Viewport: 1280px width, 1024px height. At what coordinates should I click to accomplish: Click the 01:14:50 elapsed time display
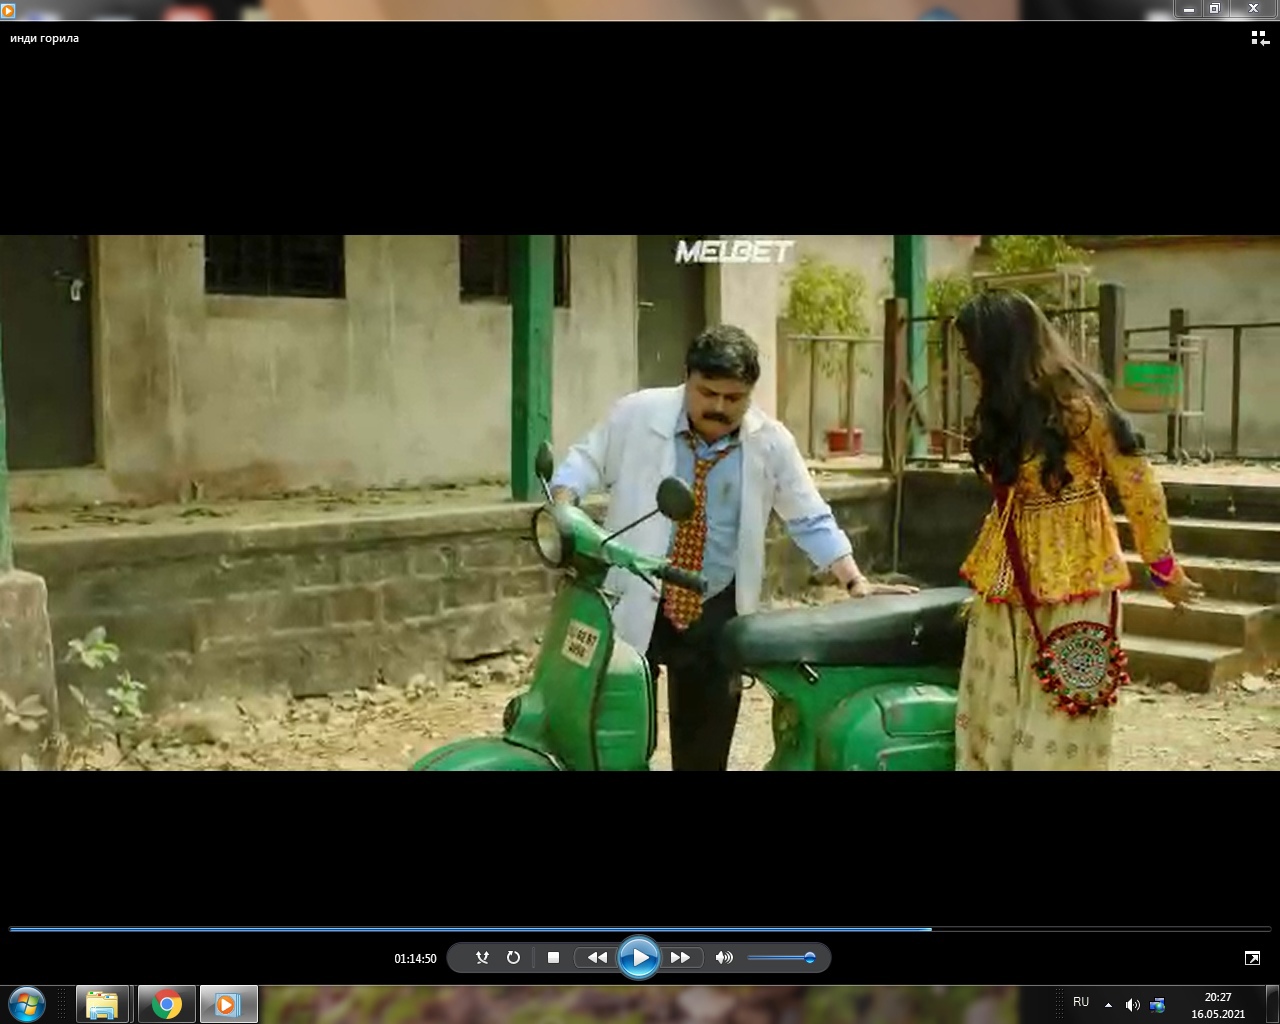[x=415, y=958]
